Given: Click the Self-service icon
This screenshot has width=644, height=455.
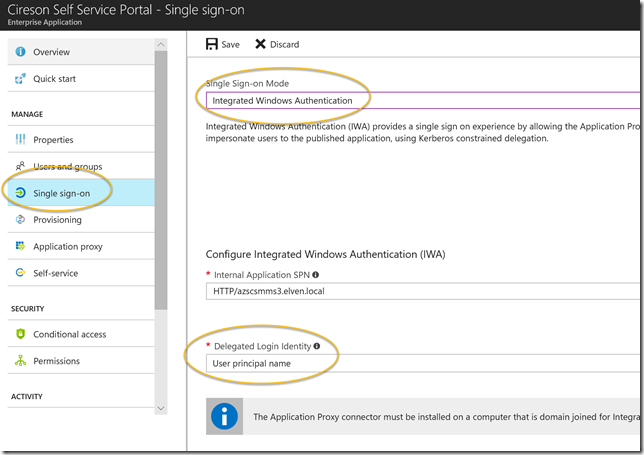Looking at the screenshot, I should coord(20,272).
